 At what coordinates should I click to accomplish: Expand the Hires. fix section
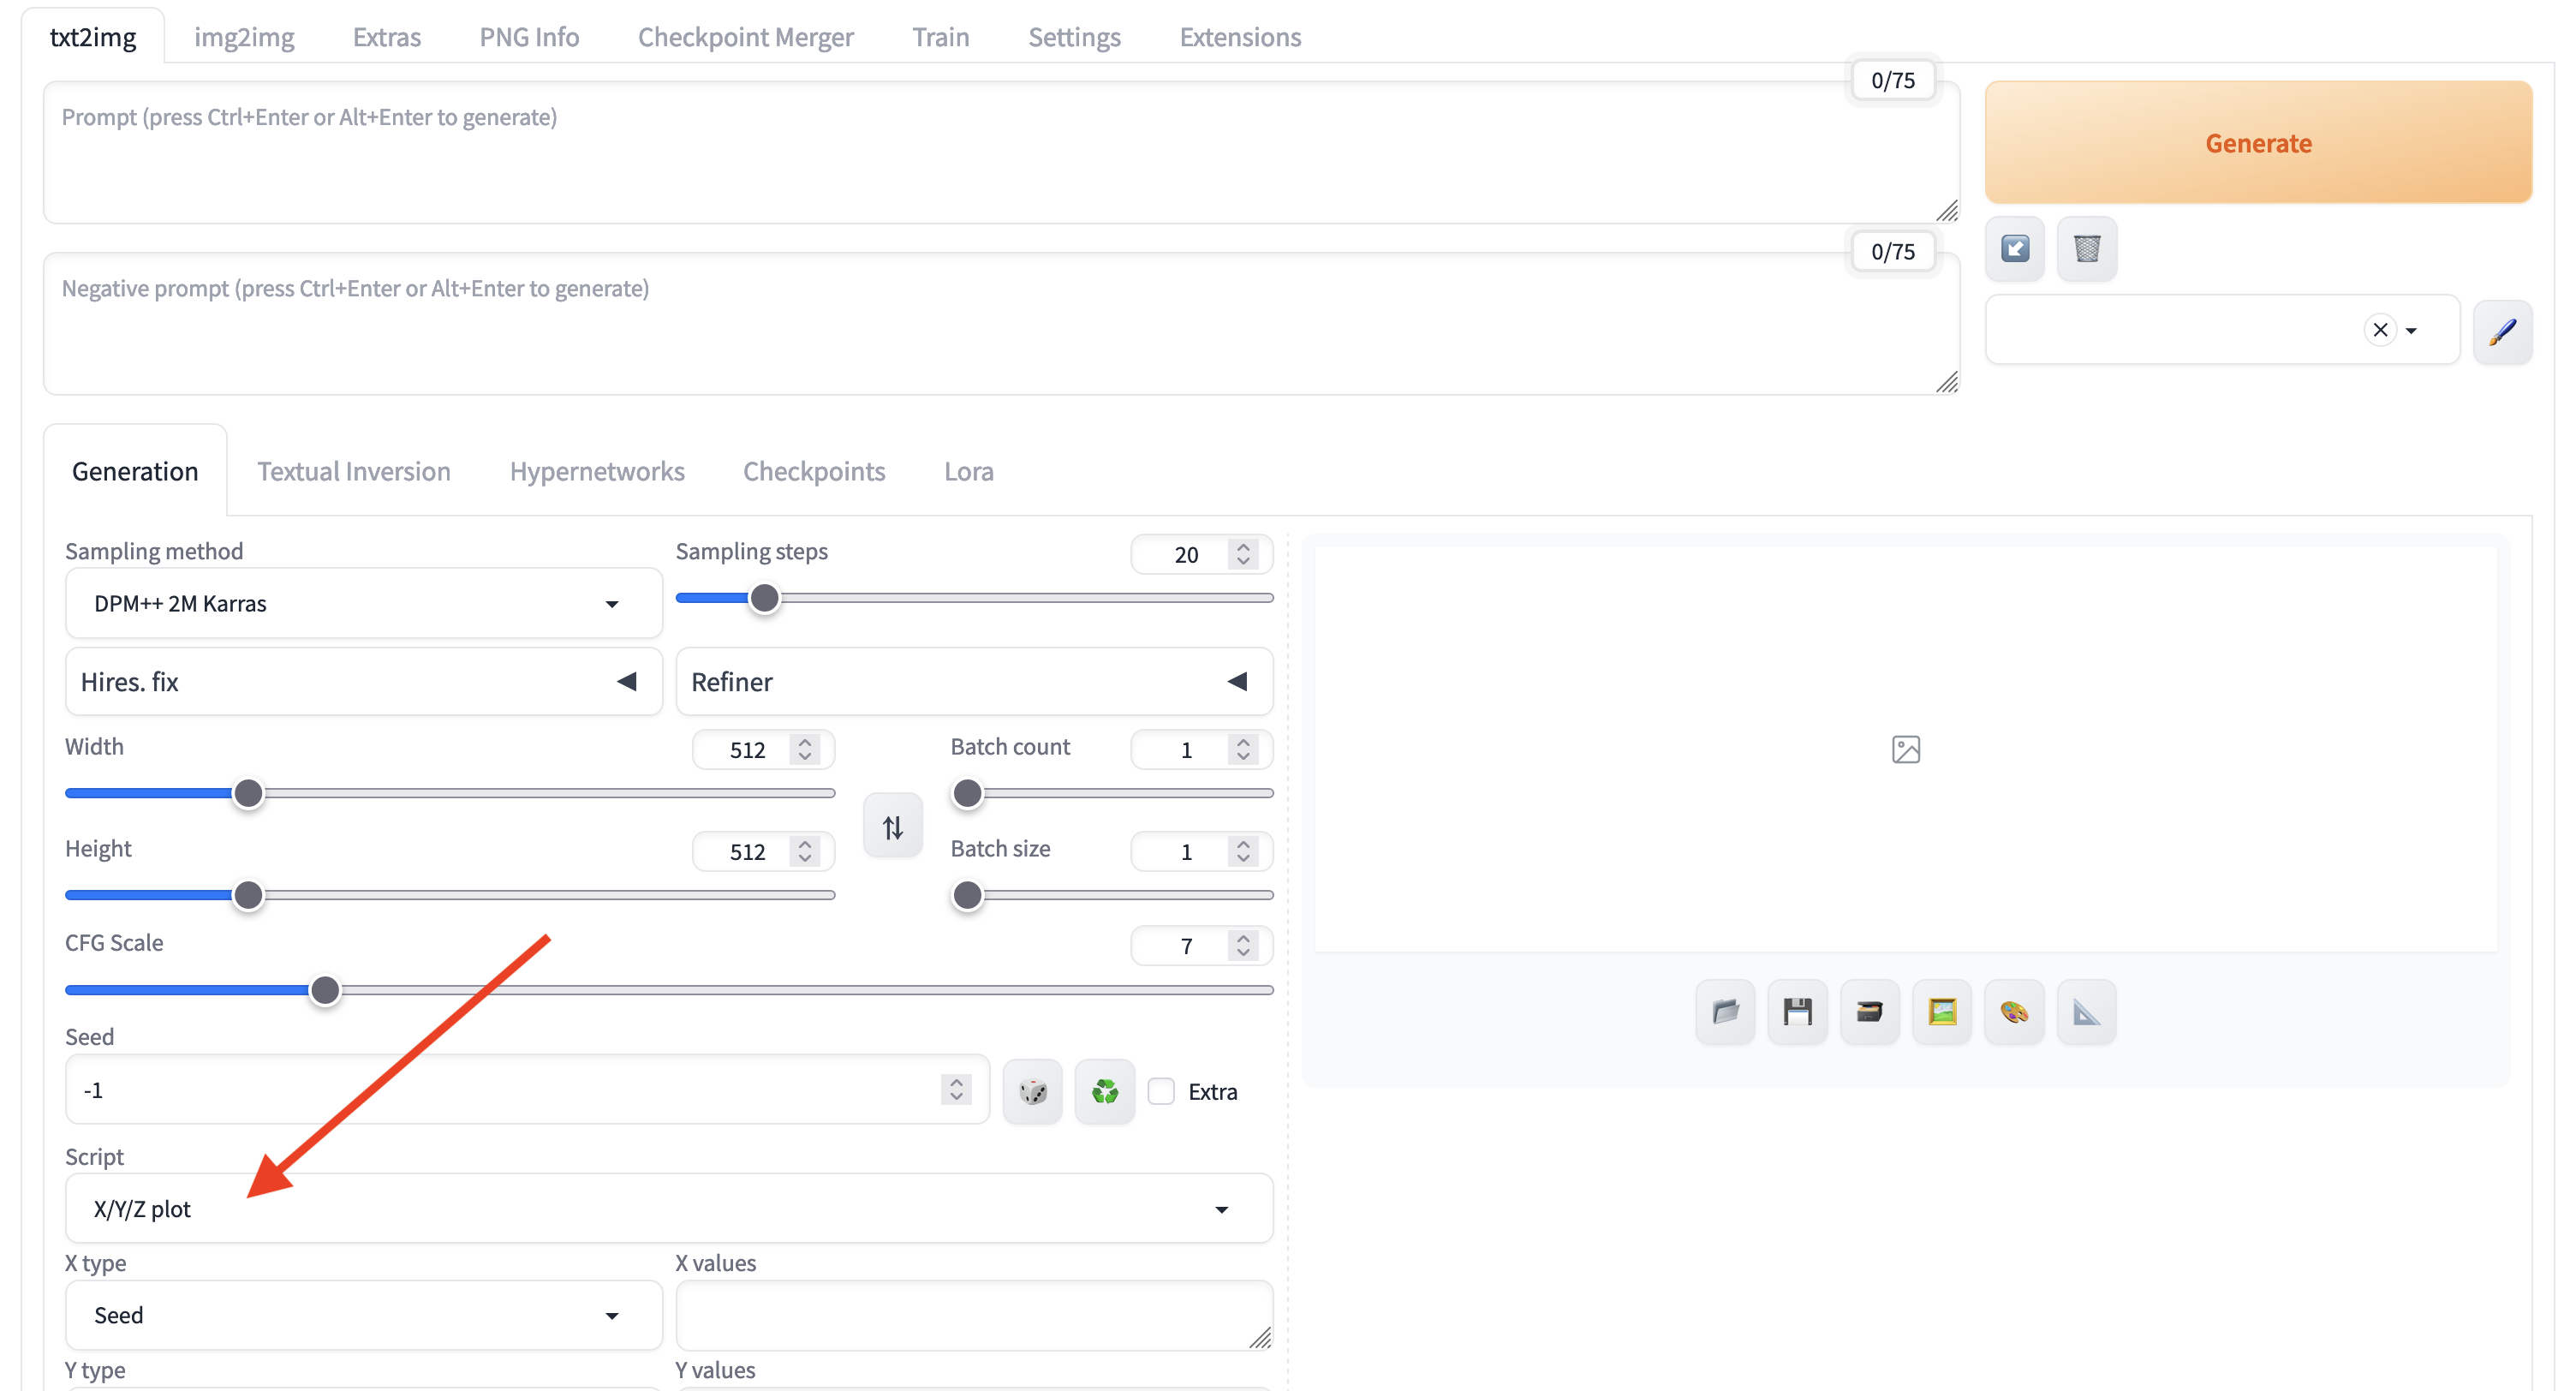364,682
